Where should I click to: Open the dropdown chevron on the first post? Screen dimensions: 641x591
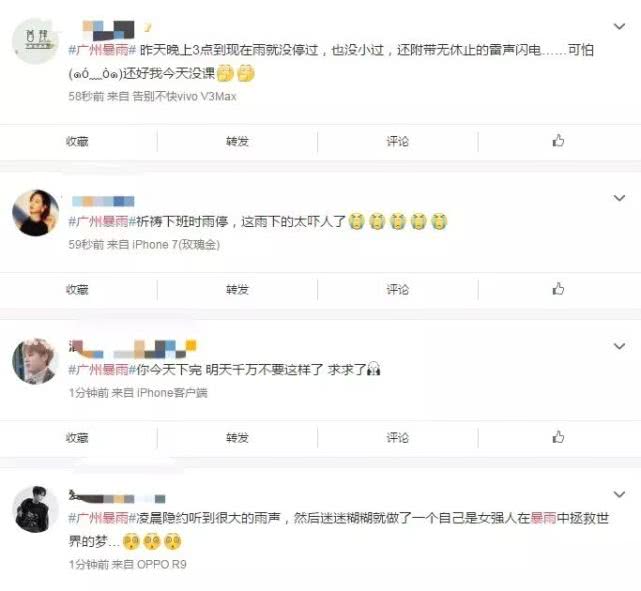[620, 27]
